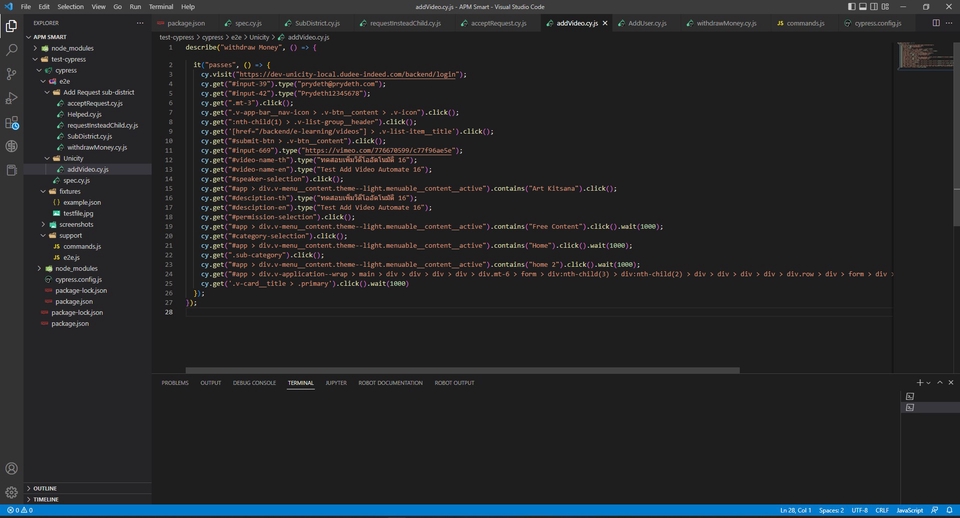Switch to the PROBLEMS panel tab
Image resolution: width=960 pixels, height=518 pixels.
[175, 383]
